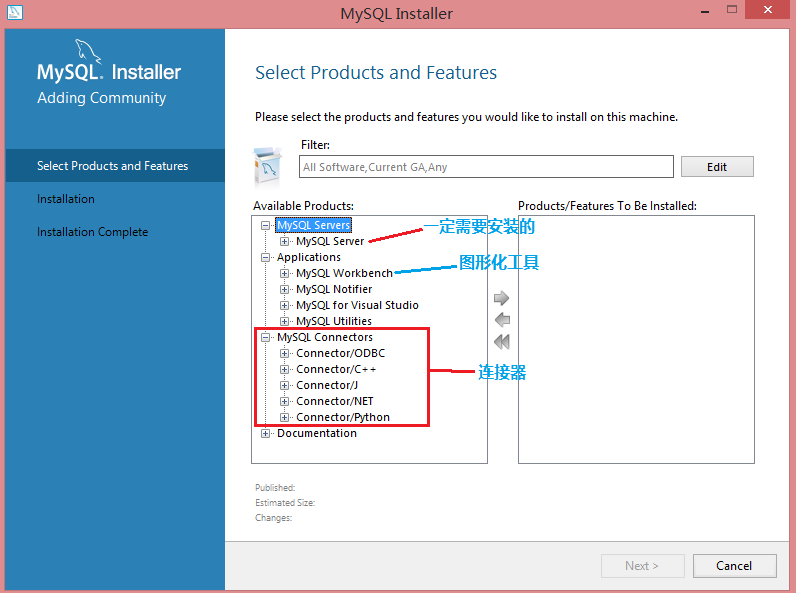Screen dimensions: 796x593
Task: Click the add-to-install right arrow
Action: [501, 298]
